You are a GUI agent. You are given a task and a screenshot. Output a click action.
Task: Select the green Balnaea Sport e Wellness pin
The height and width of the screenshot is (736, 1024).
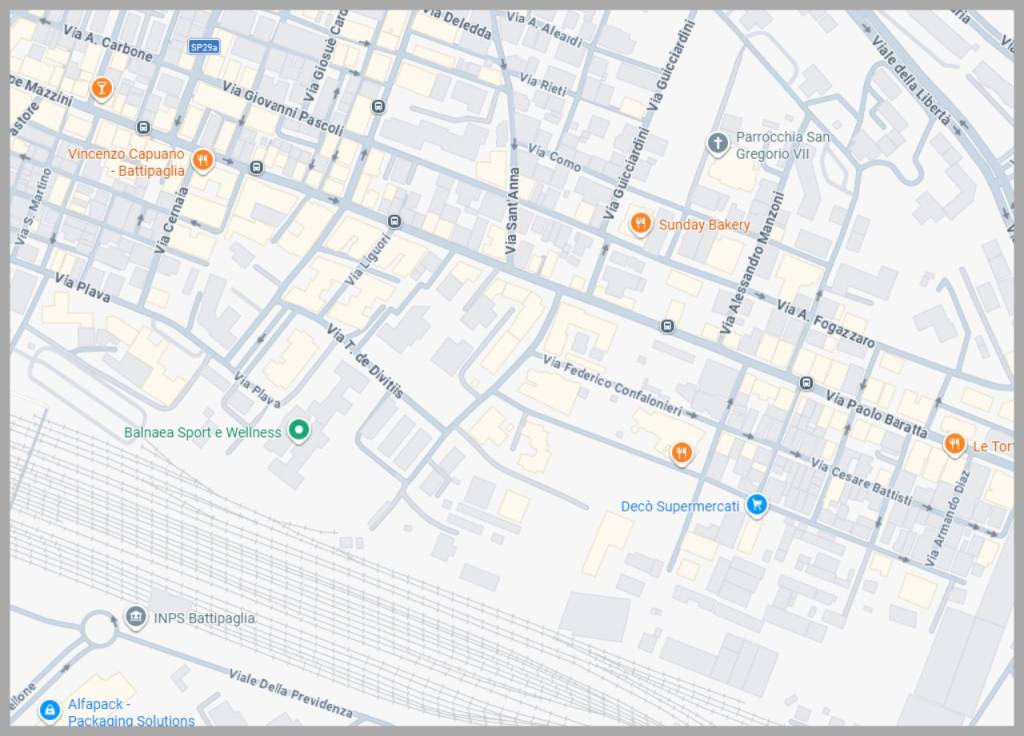(298, 431)
